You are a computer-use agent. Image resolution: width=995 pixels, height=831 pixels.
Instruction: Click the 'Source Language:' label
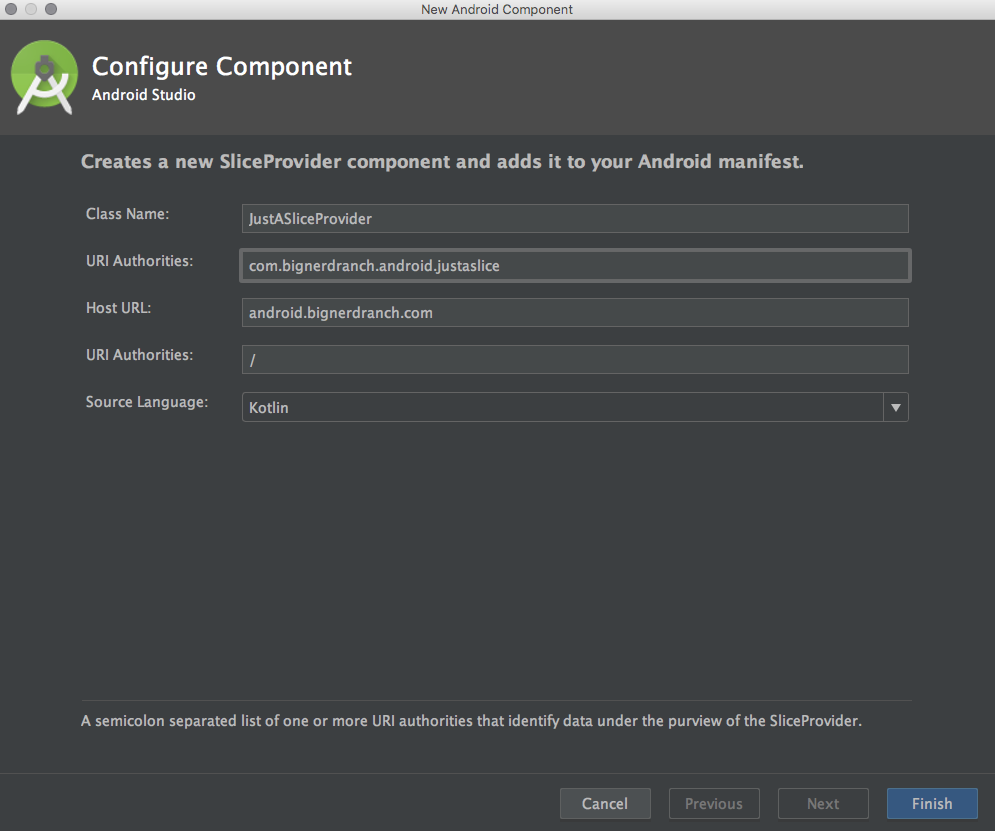point(147,402)
